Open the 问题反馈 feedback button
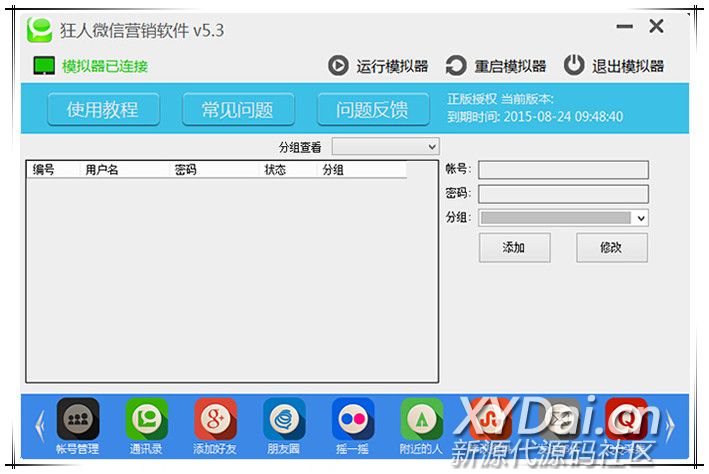The height and width of the screenshot is (474, 709). tap(373, 109)
